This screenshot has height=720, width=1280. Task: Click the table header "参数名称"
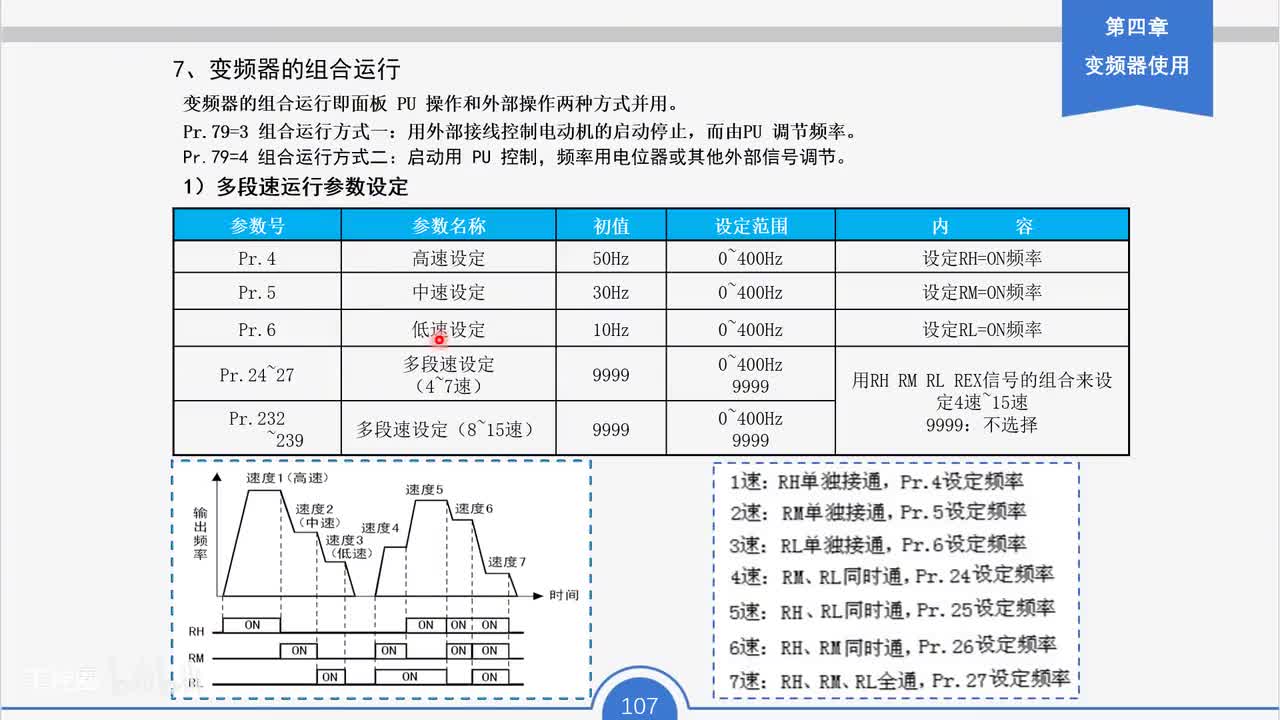coord(449,225)
